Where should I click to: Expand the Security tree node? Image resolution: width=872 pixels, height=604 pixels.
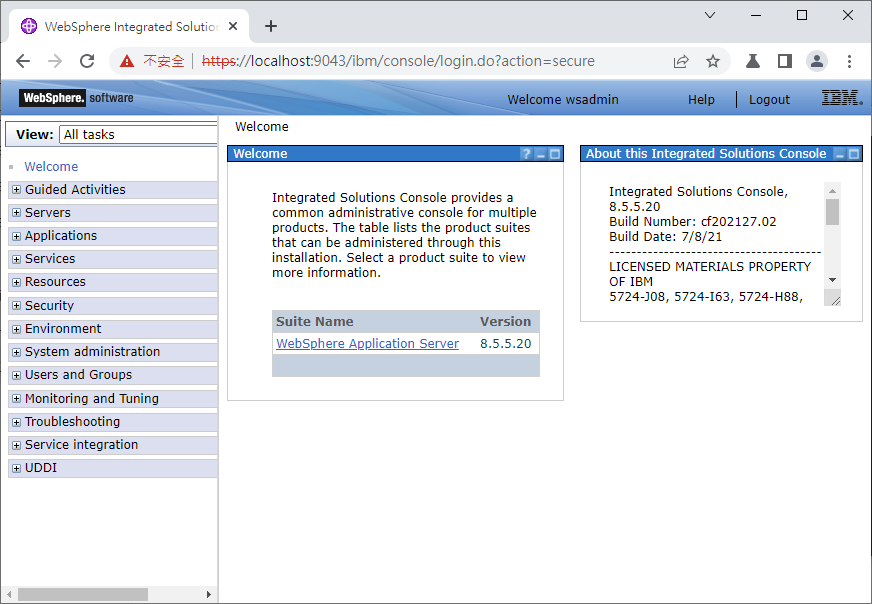tap(17, 305)
